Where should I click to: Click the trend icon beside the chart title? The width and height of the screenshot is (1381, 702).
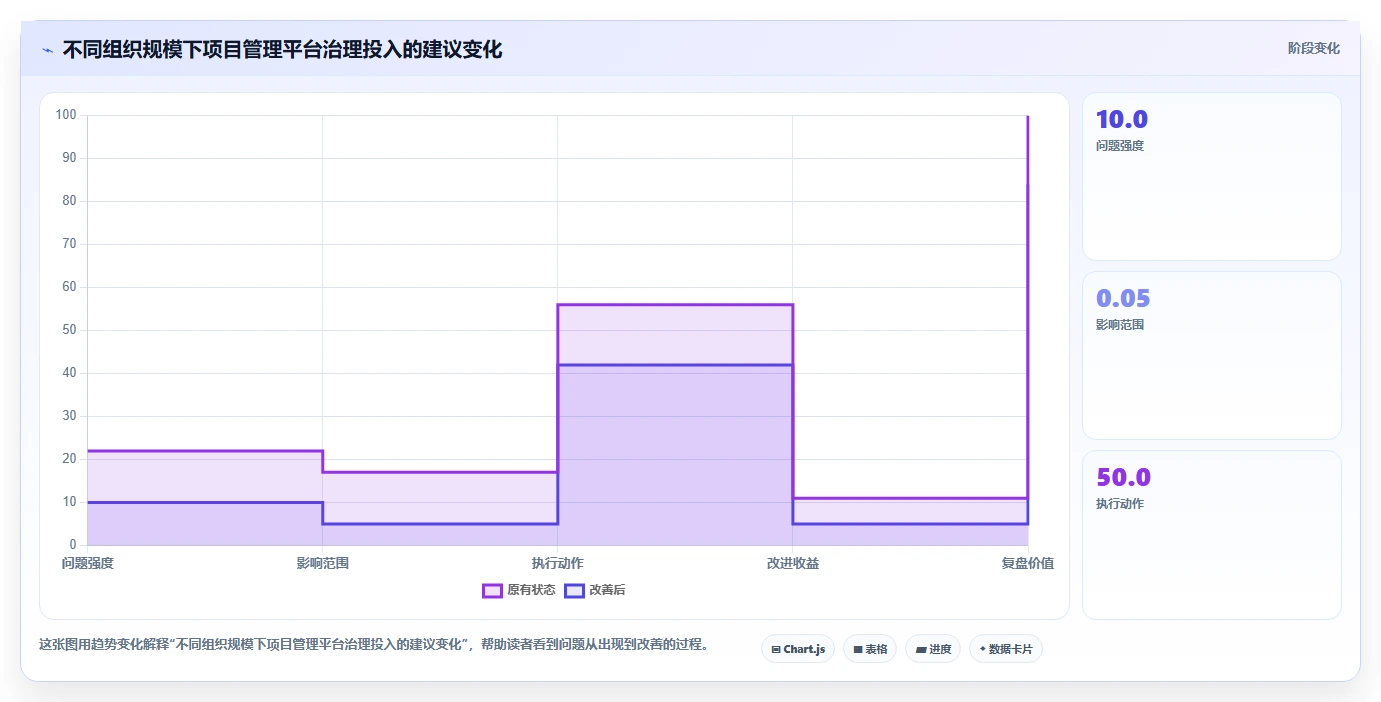coord(47,49)
